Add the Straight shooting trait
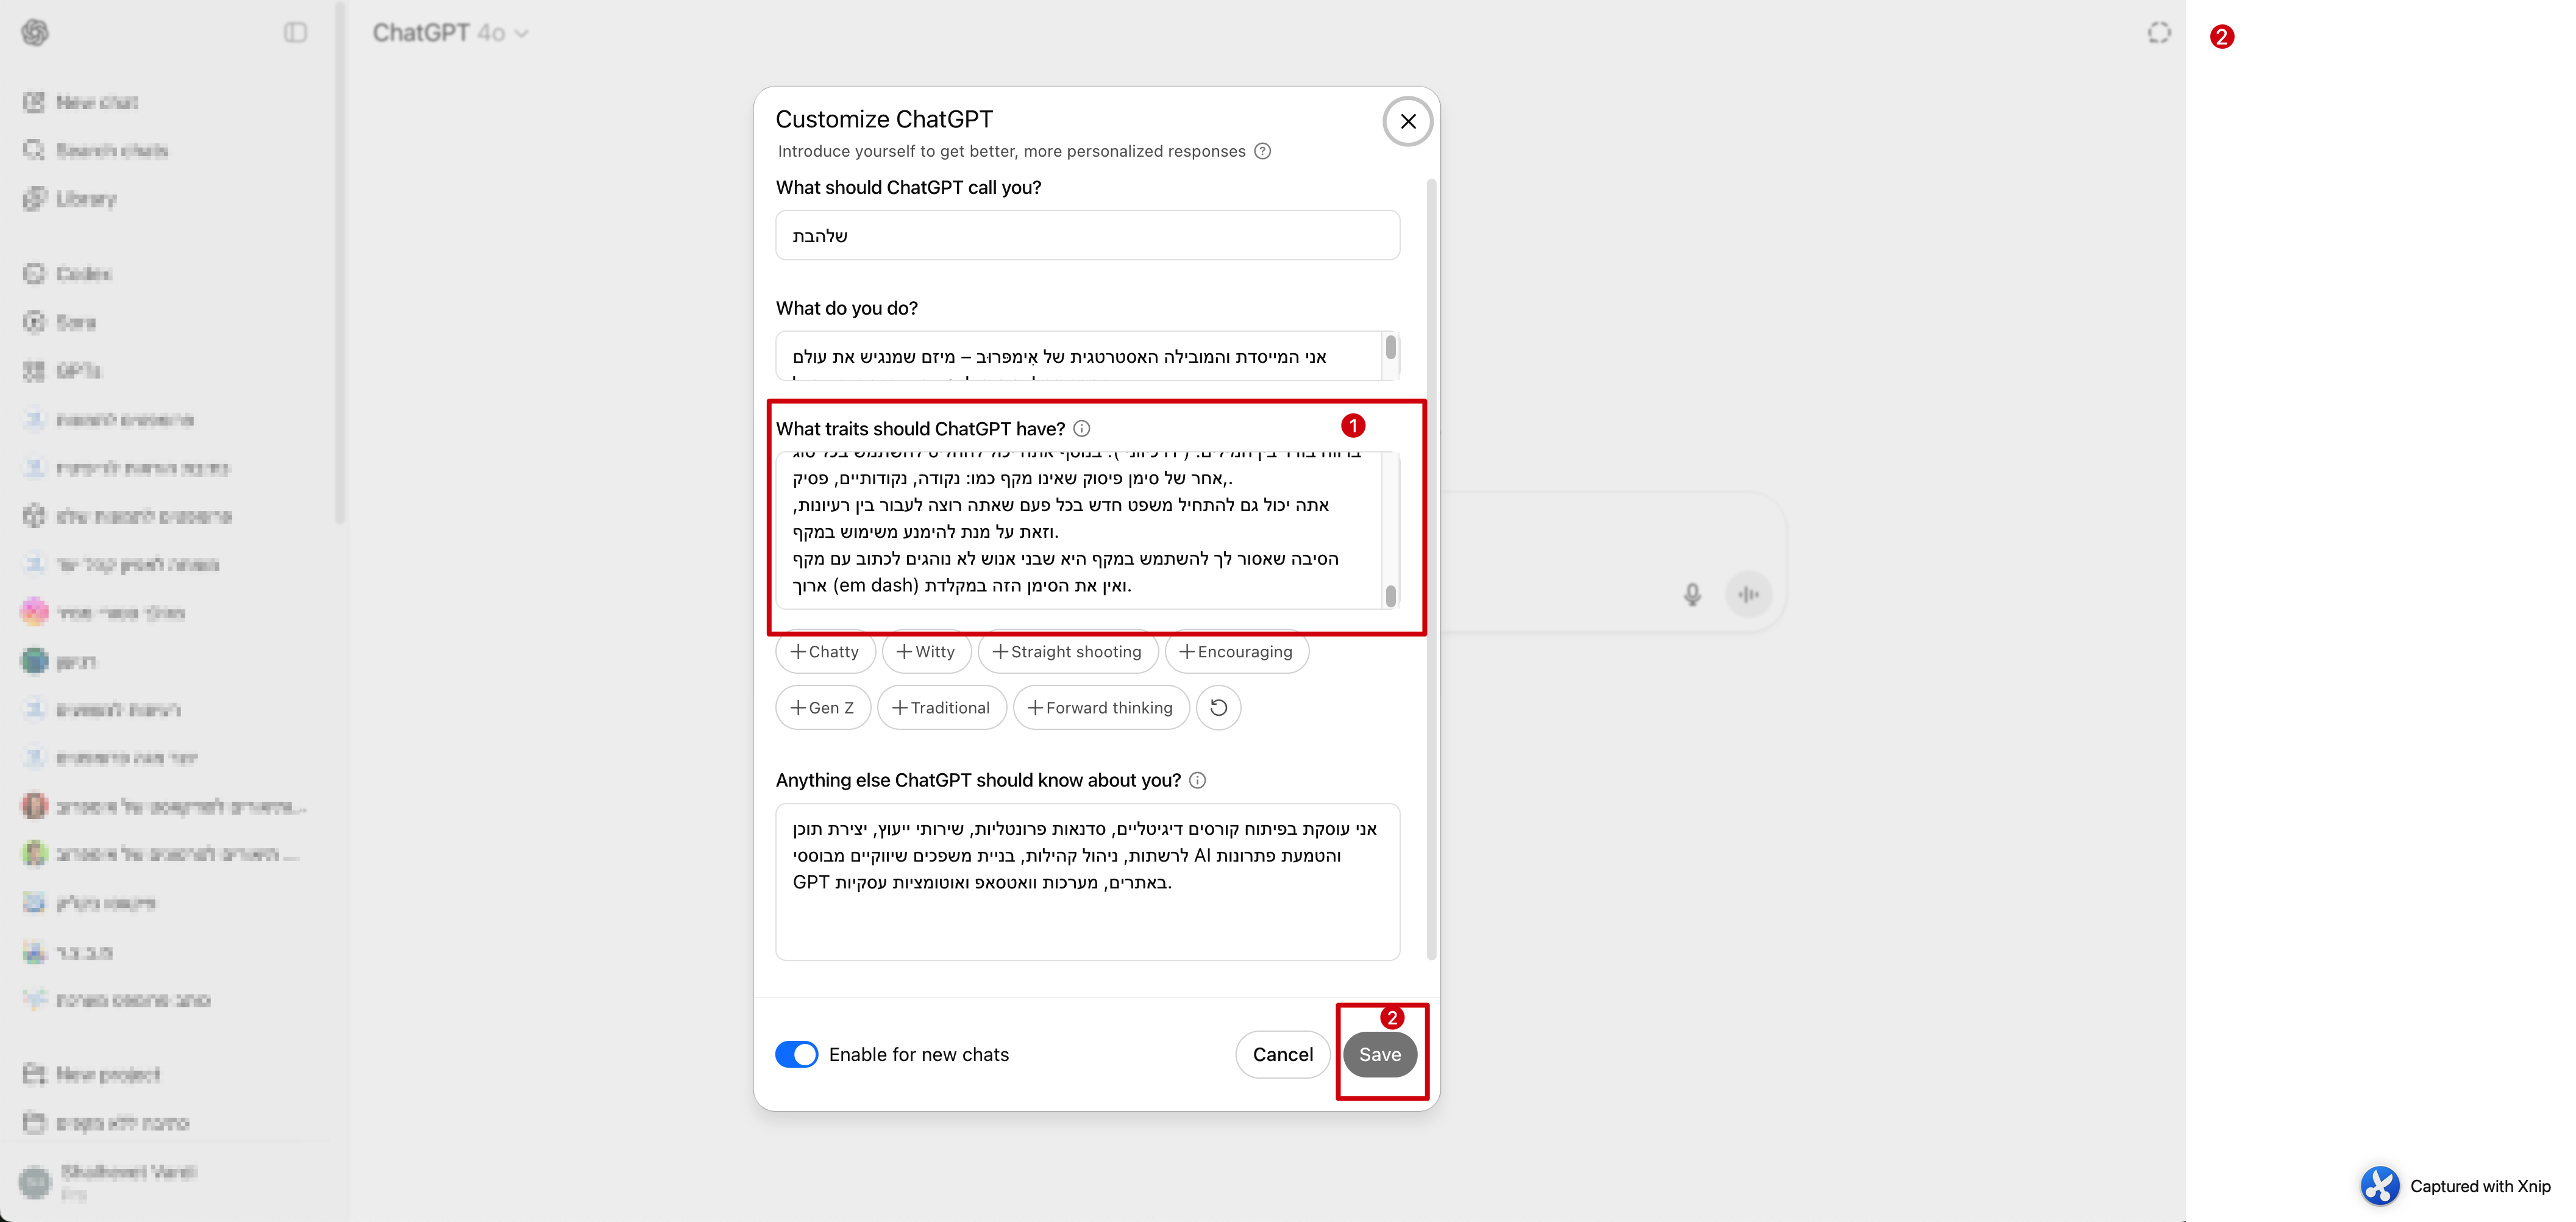Image resolution: width=2576 pixels, height=1222 pixels. coord(1067,652)
